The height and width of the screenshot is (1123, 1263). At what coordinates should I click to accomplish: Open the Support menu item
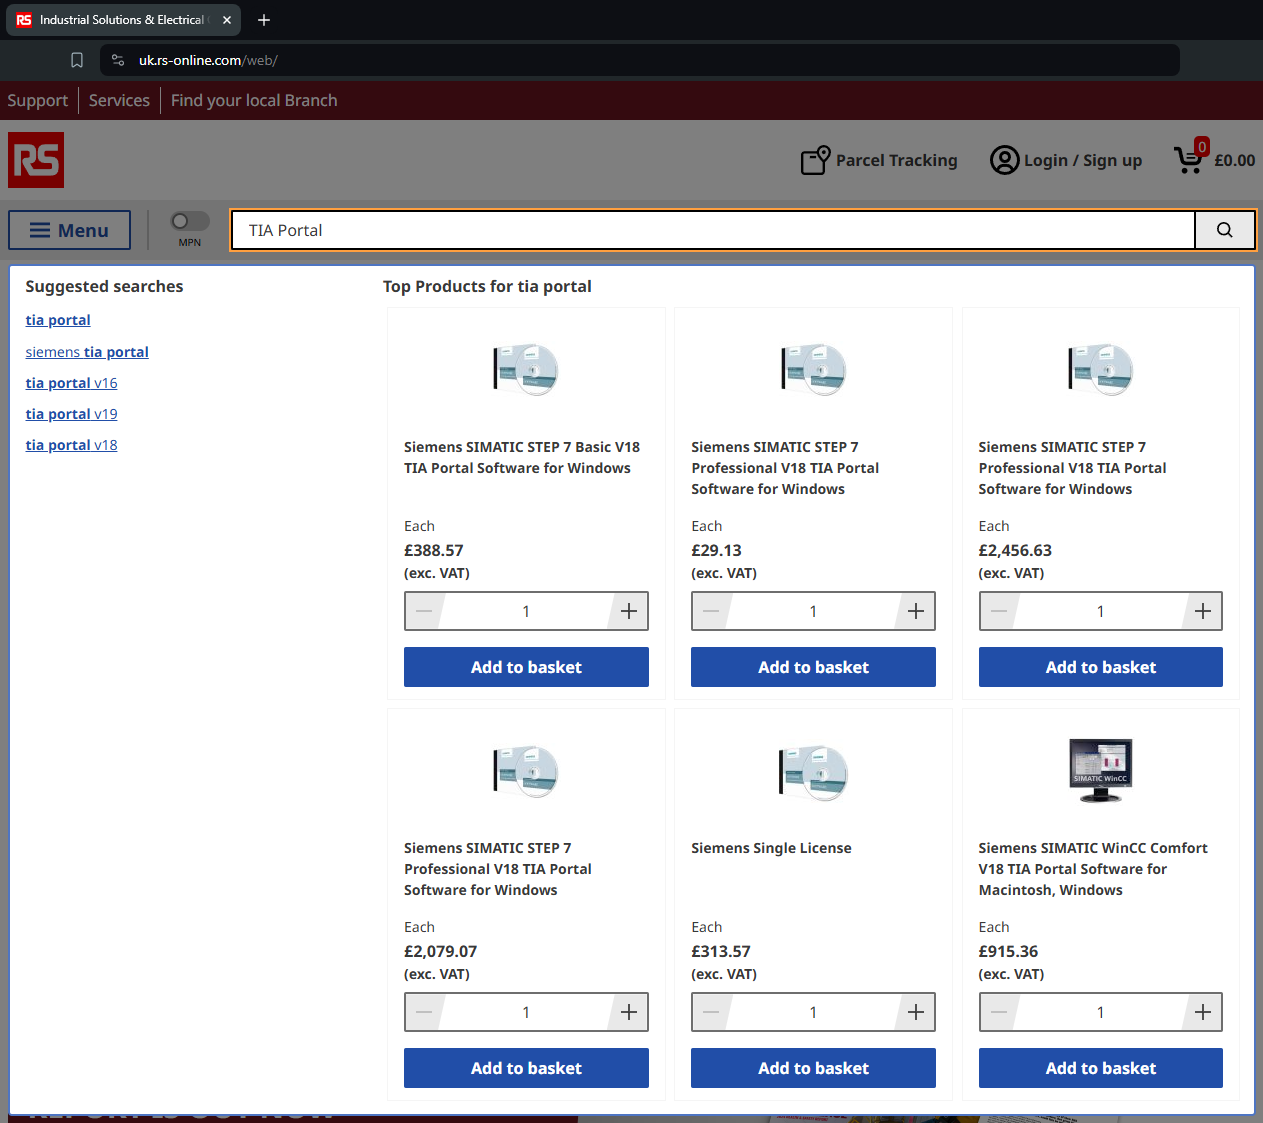[38, 100]
